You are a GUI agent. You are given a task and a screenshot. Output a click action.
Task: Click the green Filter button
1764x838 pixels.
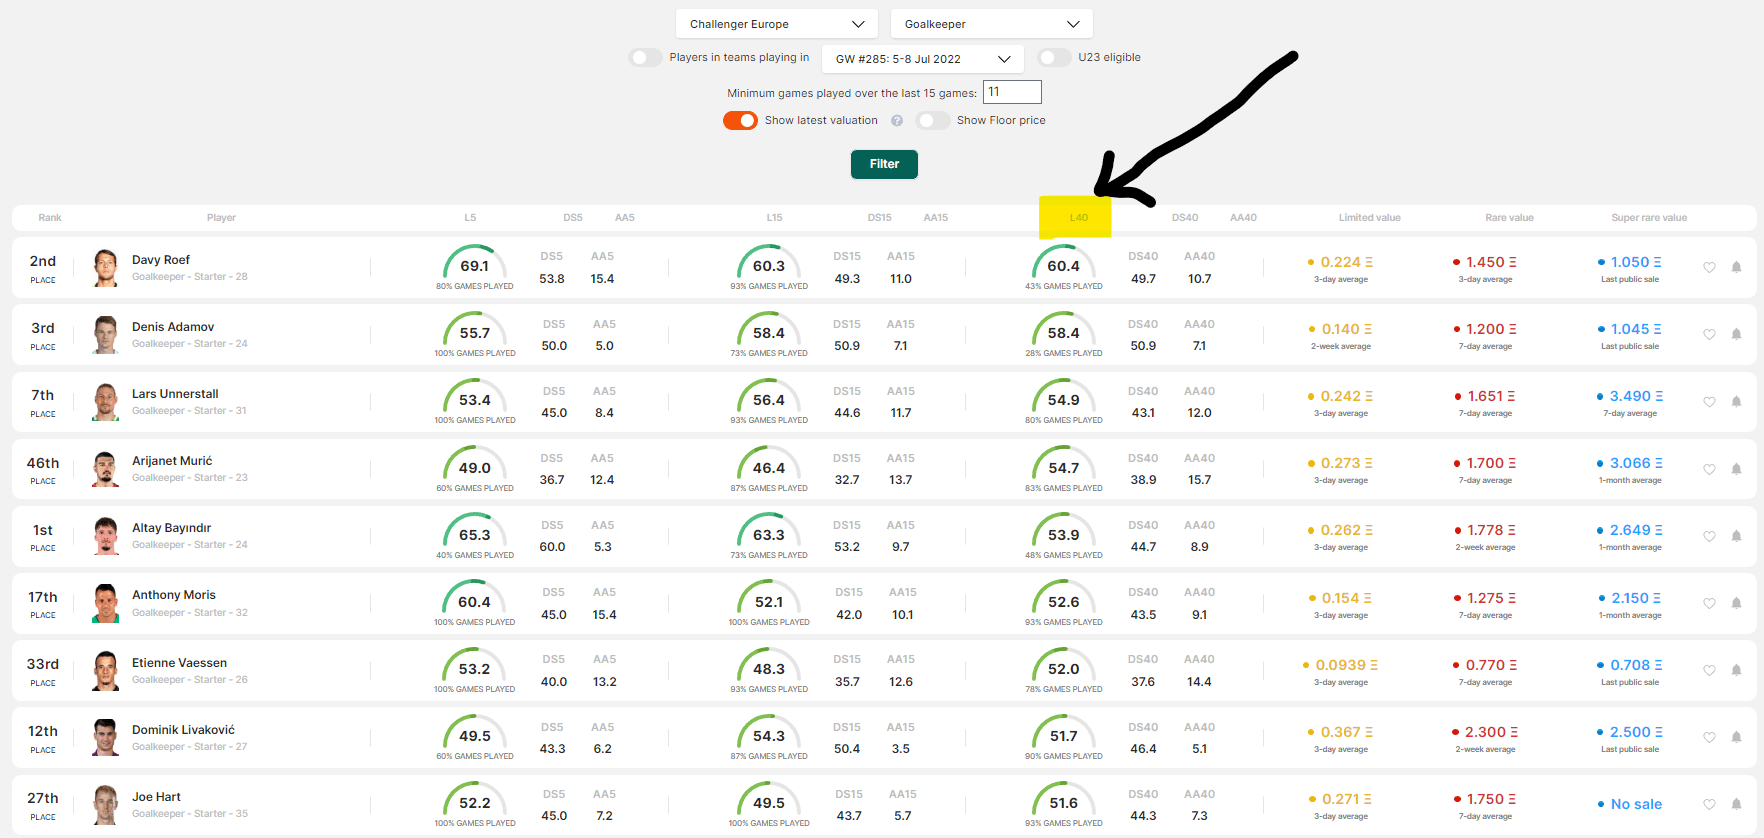pos(884,164)
